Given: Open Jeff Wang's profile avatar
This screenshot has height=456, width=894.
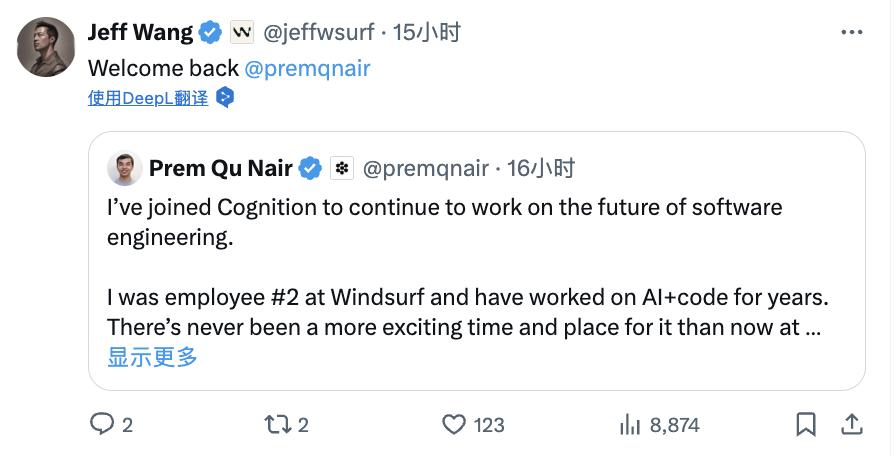Looking at the screenshot, I should coord(46,46).
